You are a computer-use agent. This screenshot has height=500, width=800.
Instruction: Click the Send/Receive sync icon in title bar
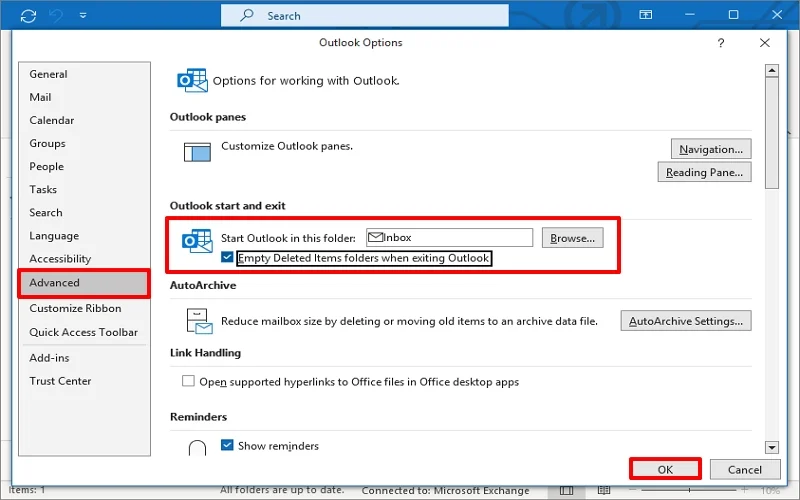pyautogui.click(x=29, y=16)
